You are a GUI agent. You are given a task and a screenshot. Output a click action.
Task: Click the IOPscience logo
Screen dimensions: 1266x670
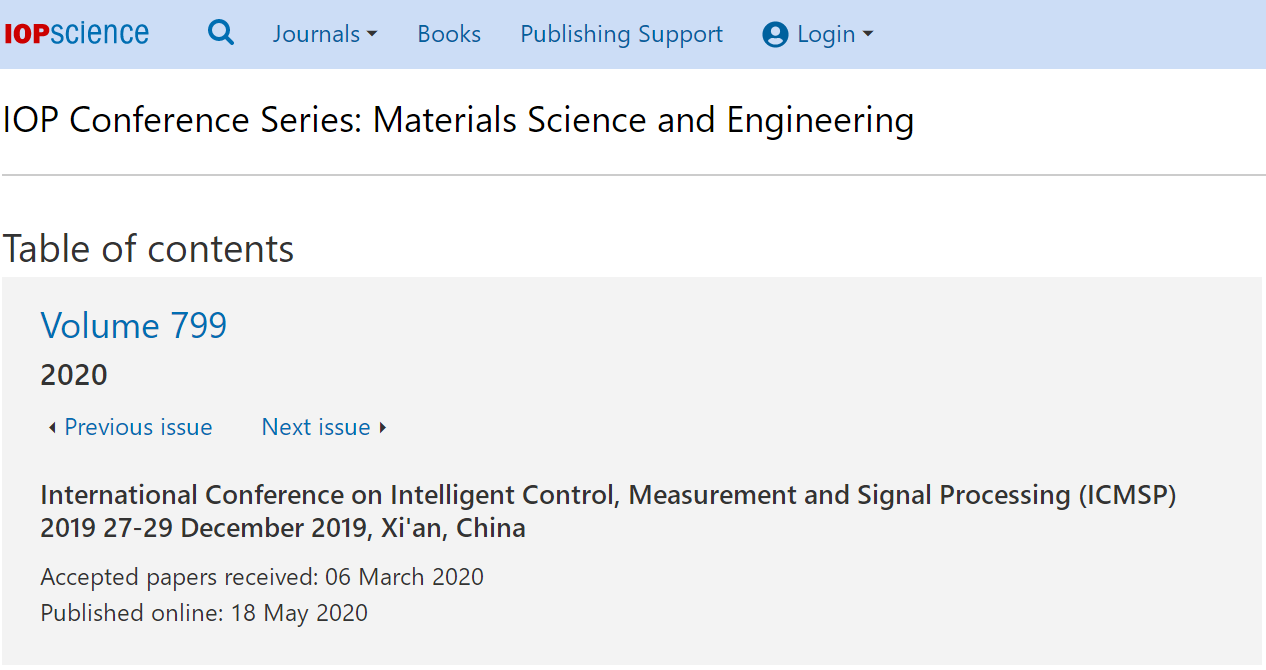(x=76, y=34)
